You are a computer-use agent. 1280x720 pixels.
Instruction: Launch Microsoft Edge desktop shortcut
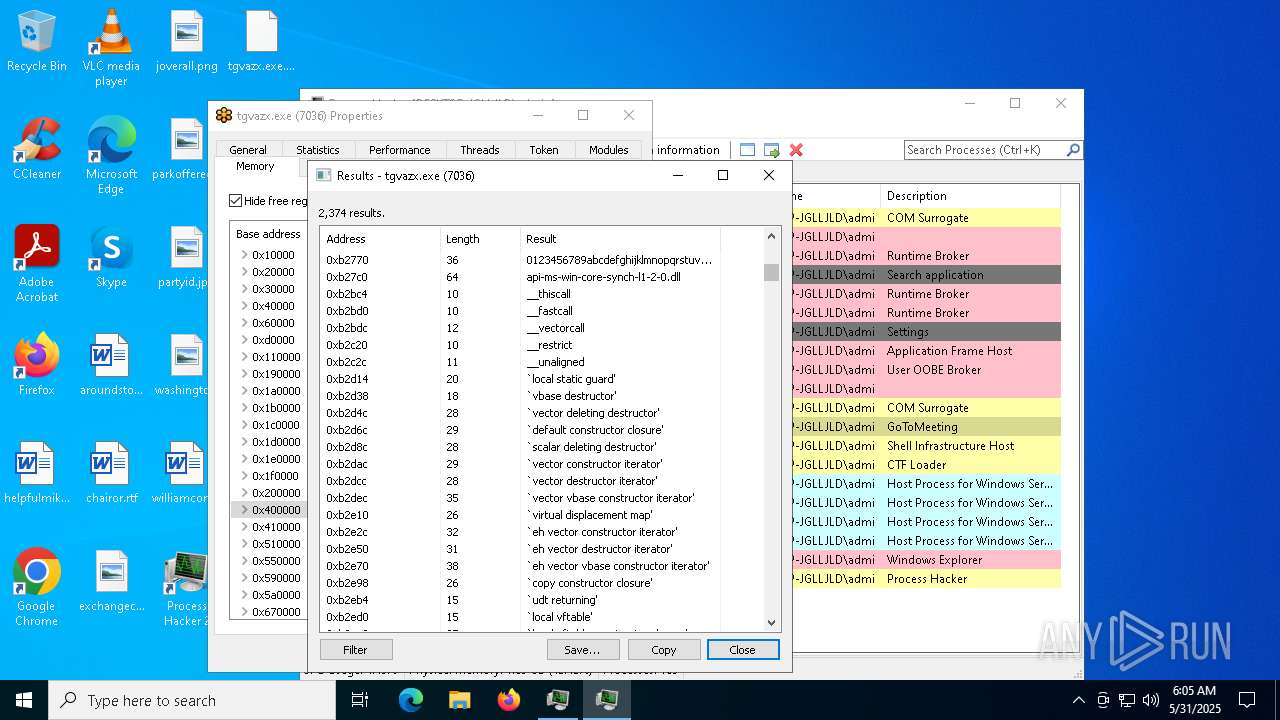coord(111,156)
